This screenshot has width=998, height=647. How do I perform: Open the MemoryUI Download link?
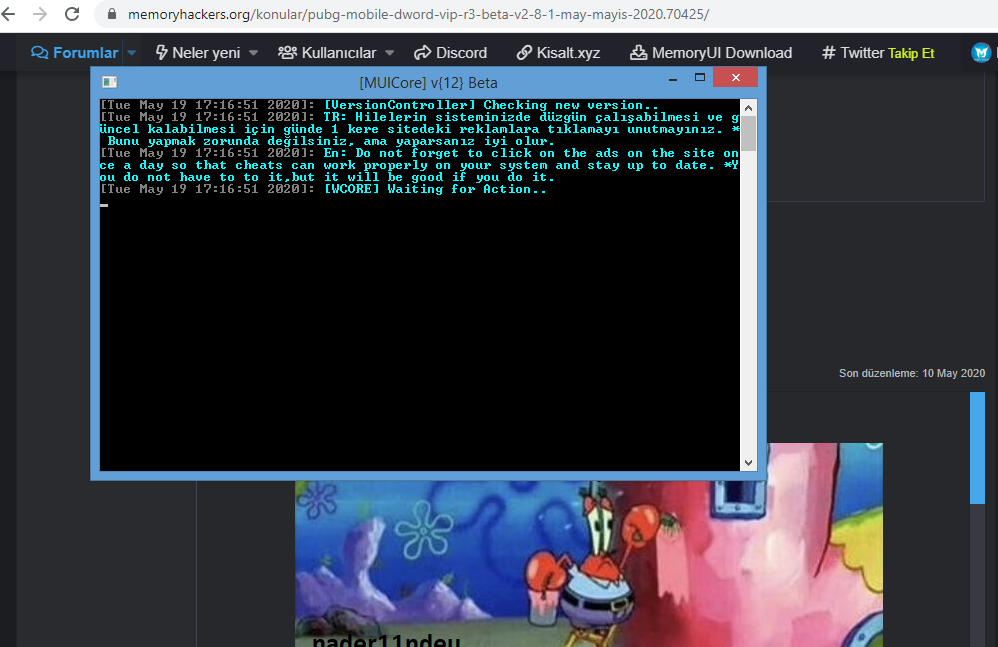(x=711, y=53)
